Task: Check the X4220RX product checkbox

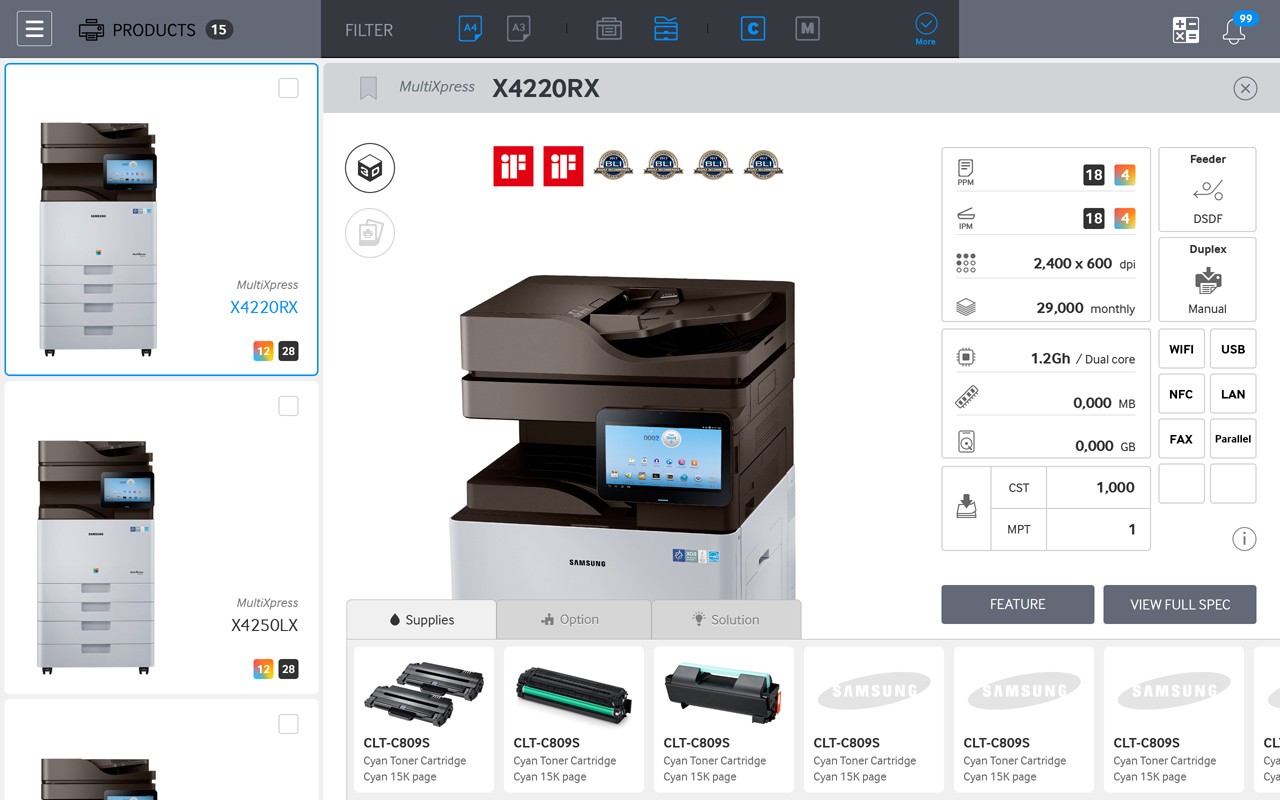Action: (x=288, y=88)
